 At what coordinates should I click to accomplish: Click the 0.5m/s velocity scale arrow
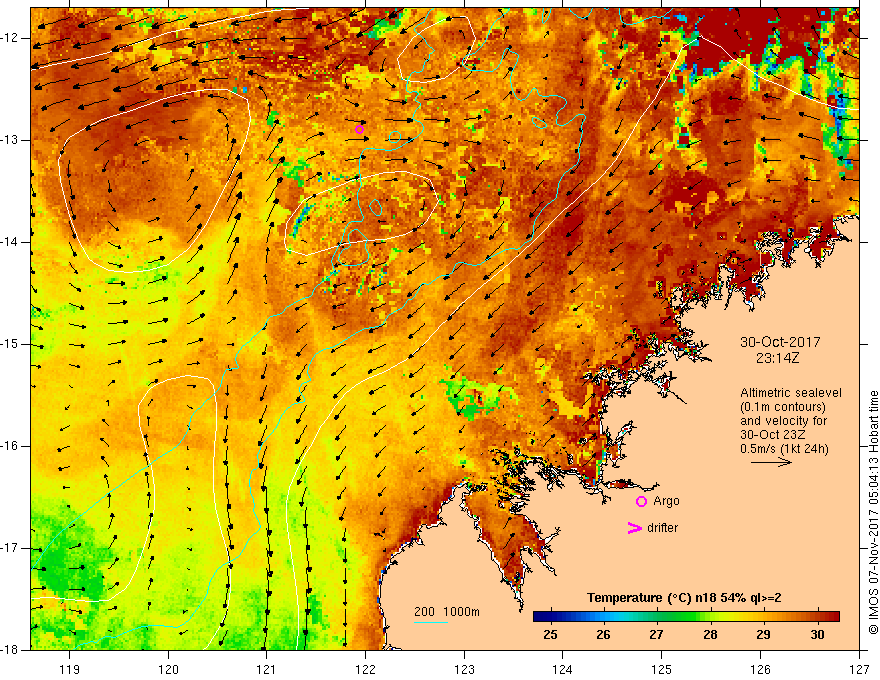(771, 462)
